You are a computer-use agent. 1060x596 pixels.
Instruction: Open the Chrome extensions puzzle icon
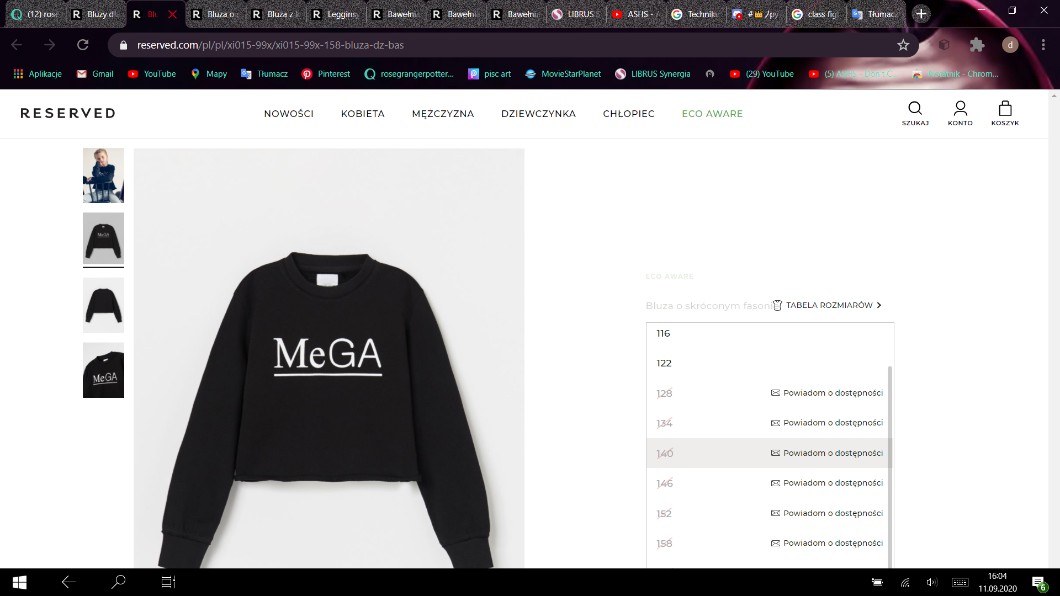977,45
